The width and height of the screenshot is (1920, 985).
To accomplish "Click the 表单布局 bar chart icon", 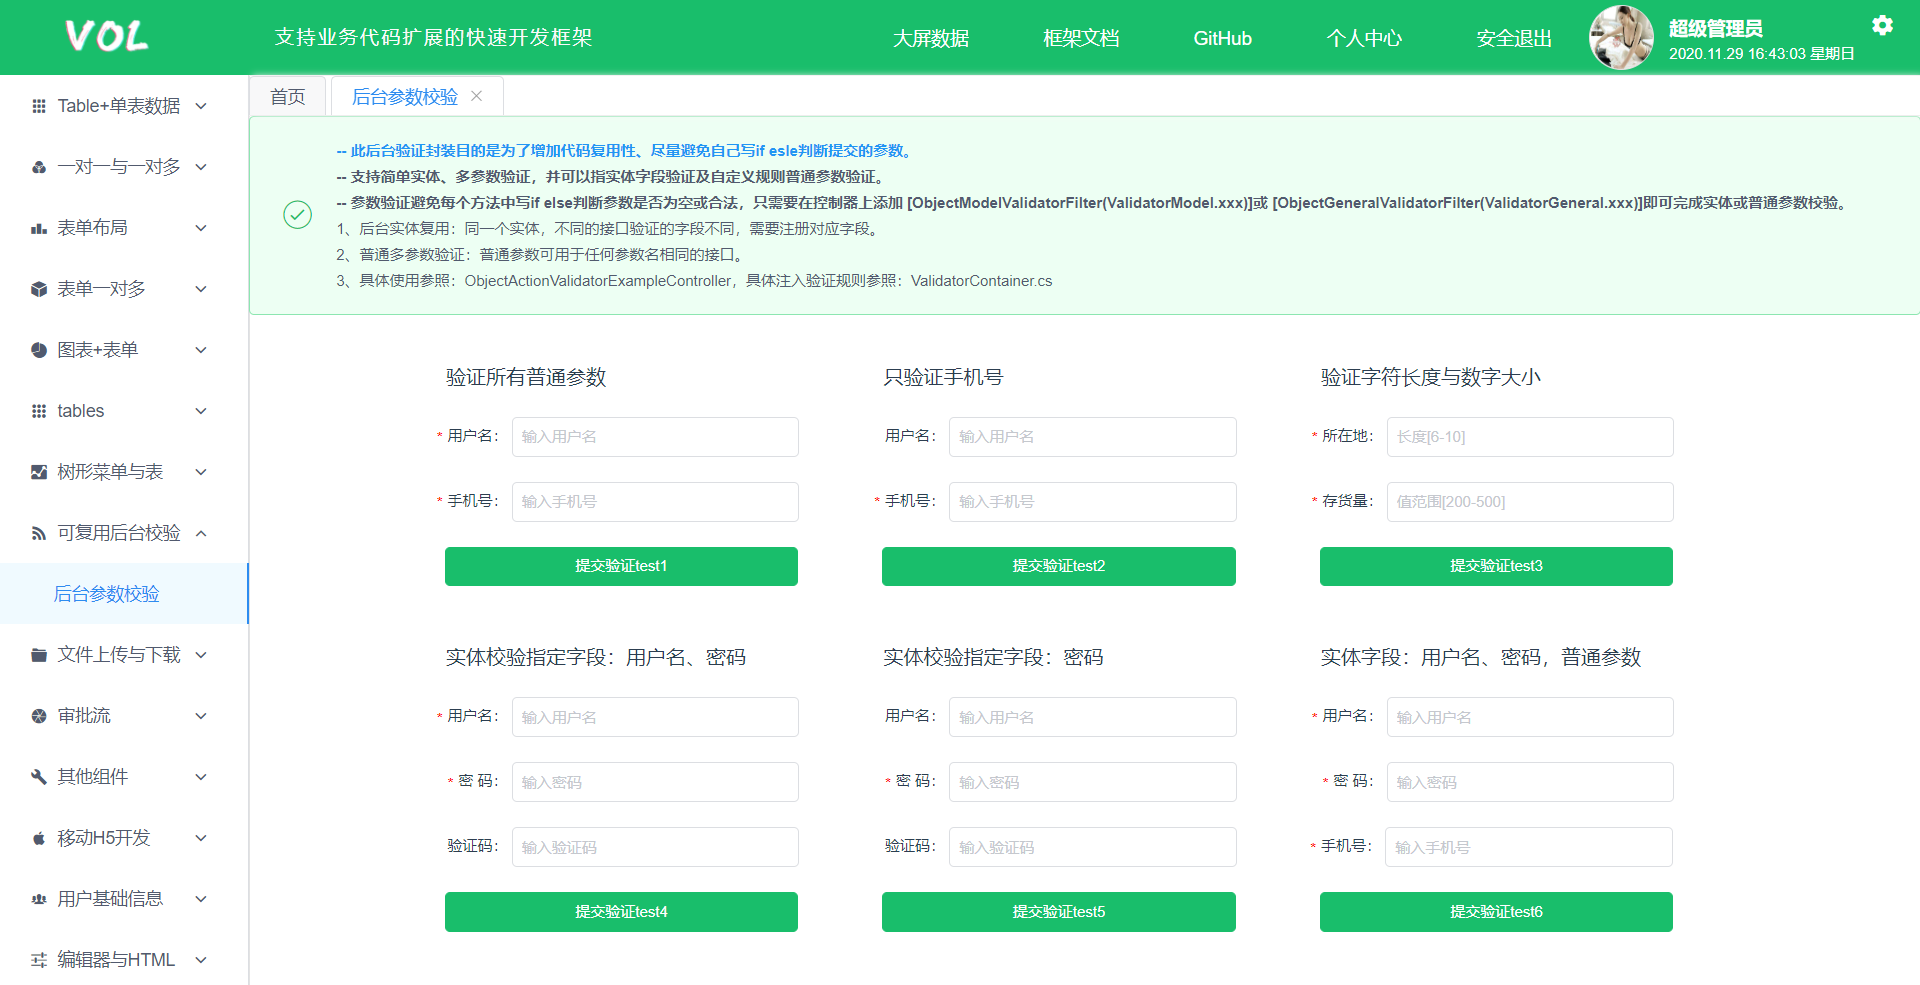I will [x=39, y=228].
